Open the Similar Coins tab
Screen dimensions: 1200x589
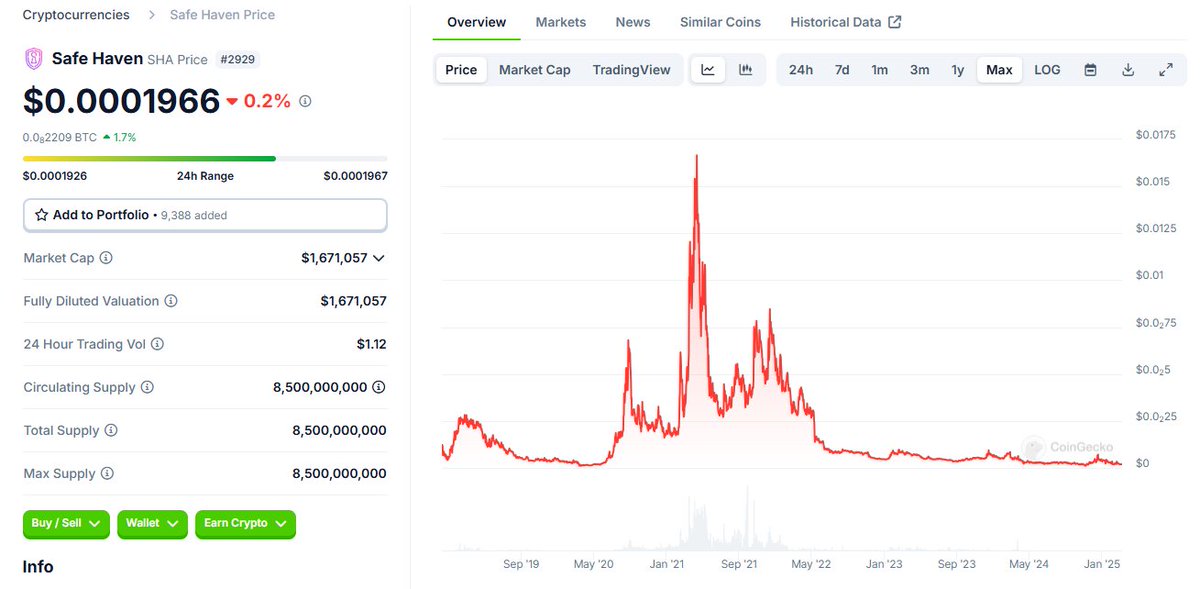click(x=720, y=22)
